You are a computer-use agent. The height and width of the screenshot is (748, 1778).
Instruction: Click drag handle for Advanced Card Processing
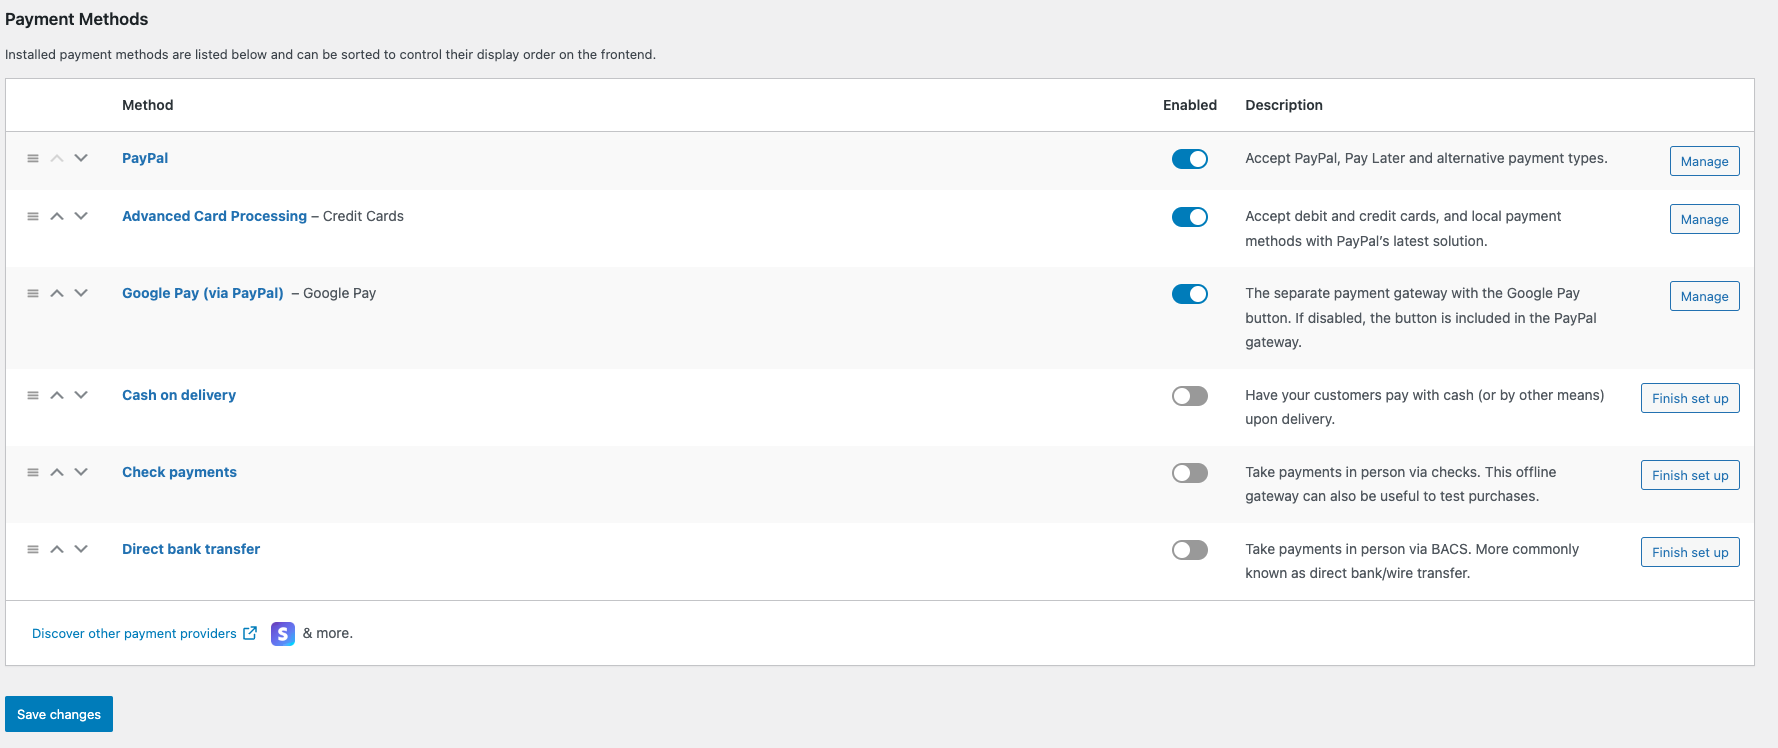click(33, 216)
